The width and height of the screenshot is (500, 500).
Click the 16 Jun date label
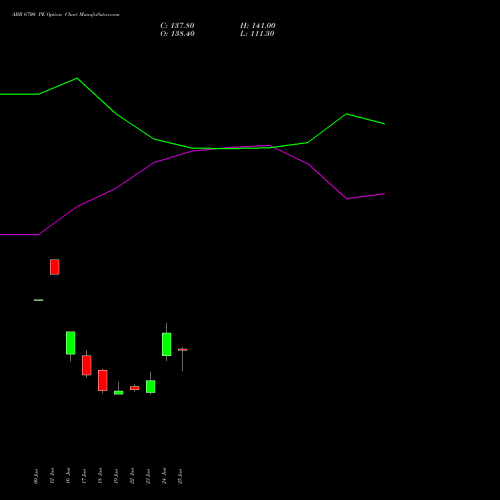[x=68, y=476]
